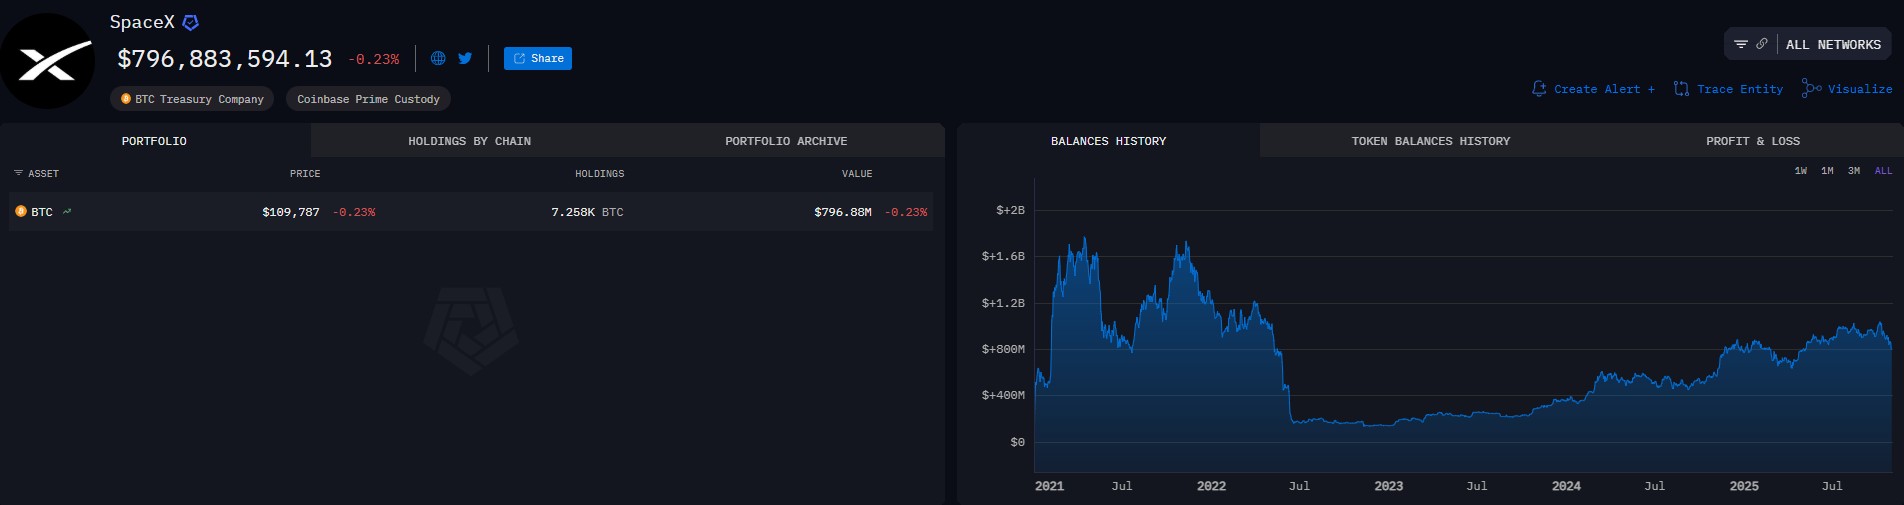The width and height of the screenshot is (1904, 505).
Task: Click the BTC trend chart icon
Action: tap(67, 211)
